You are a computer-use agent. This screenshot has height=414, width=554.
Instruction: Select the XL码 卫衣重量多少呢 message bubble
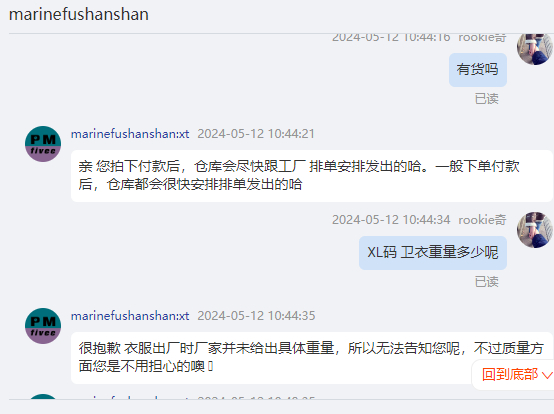(433, 253)
